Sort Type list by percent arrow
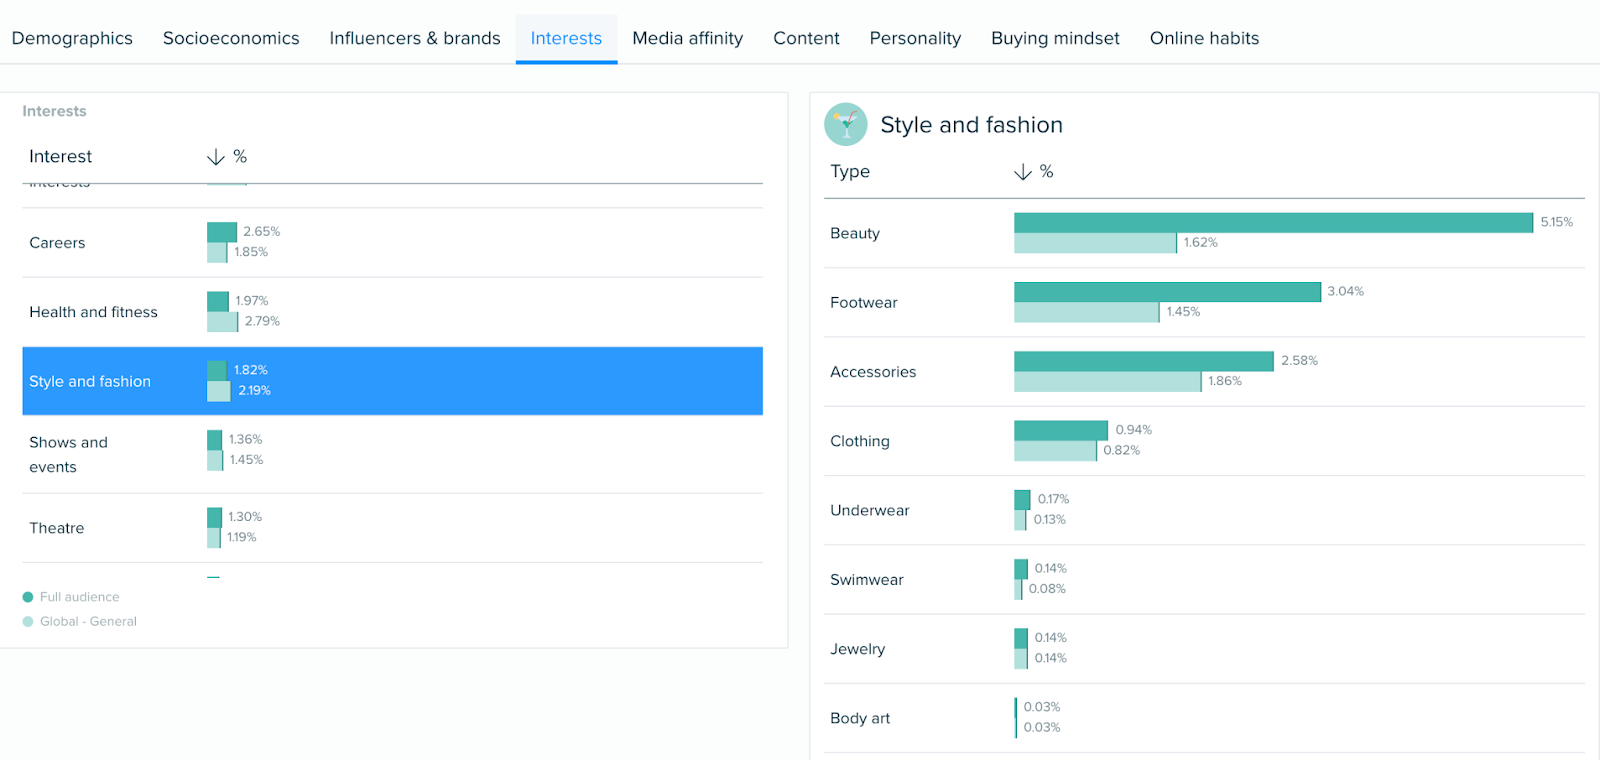Viewport: 1600px width, 760px height. coord(1022,172)
